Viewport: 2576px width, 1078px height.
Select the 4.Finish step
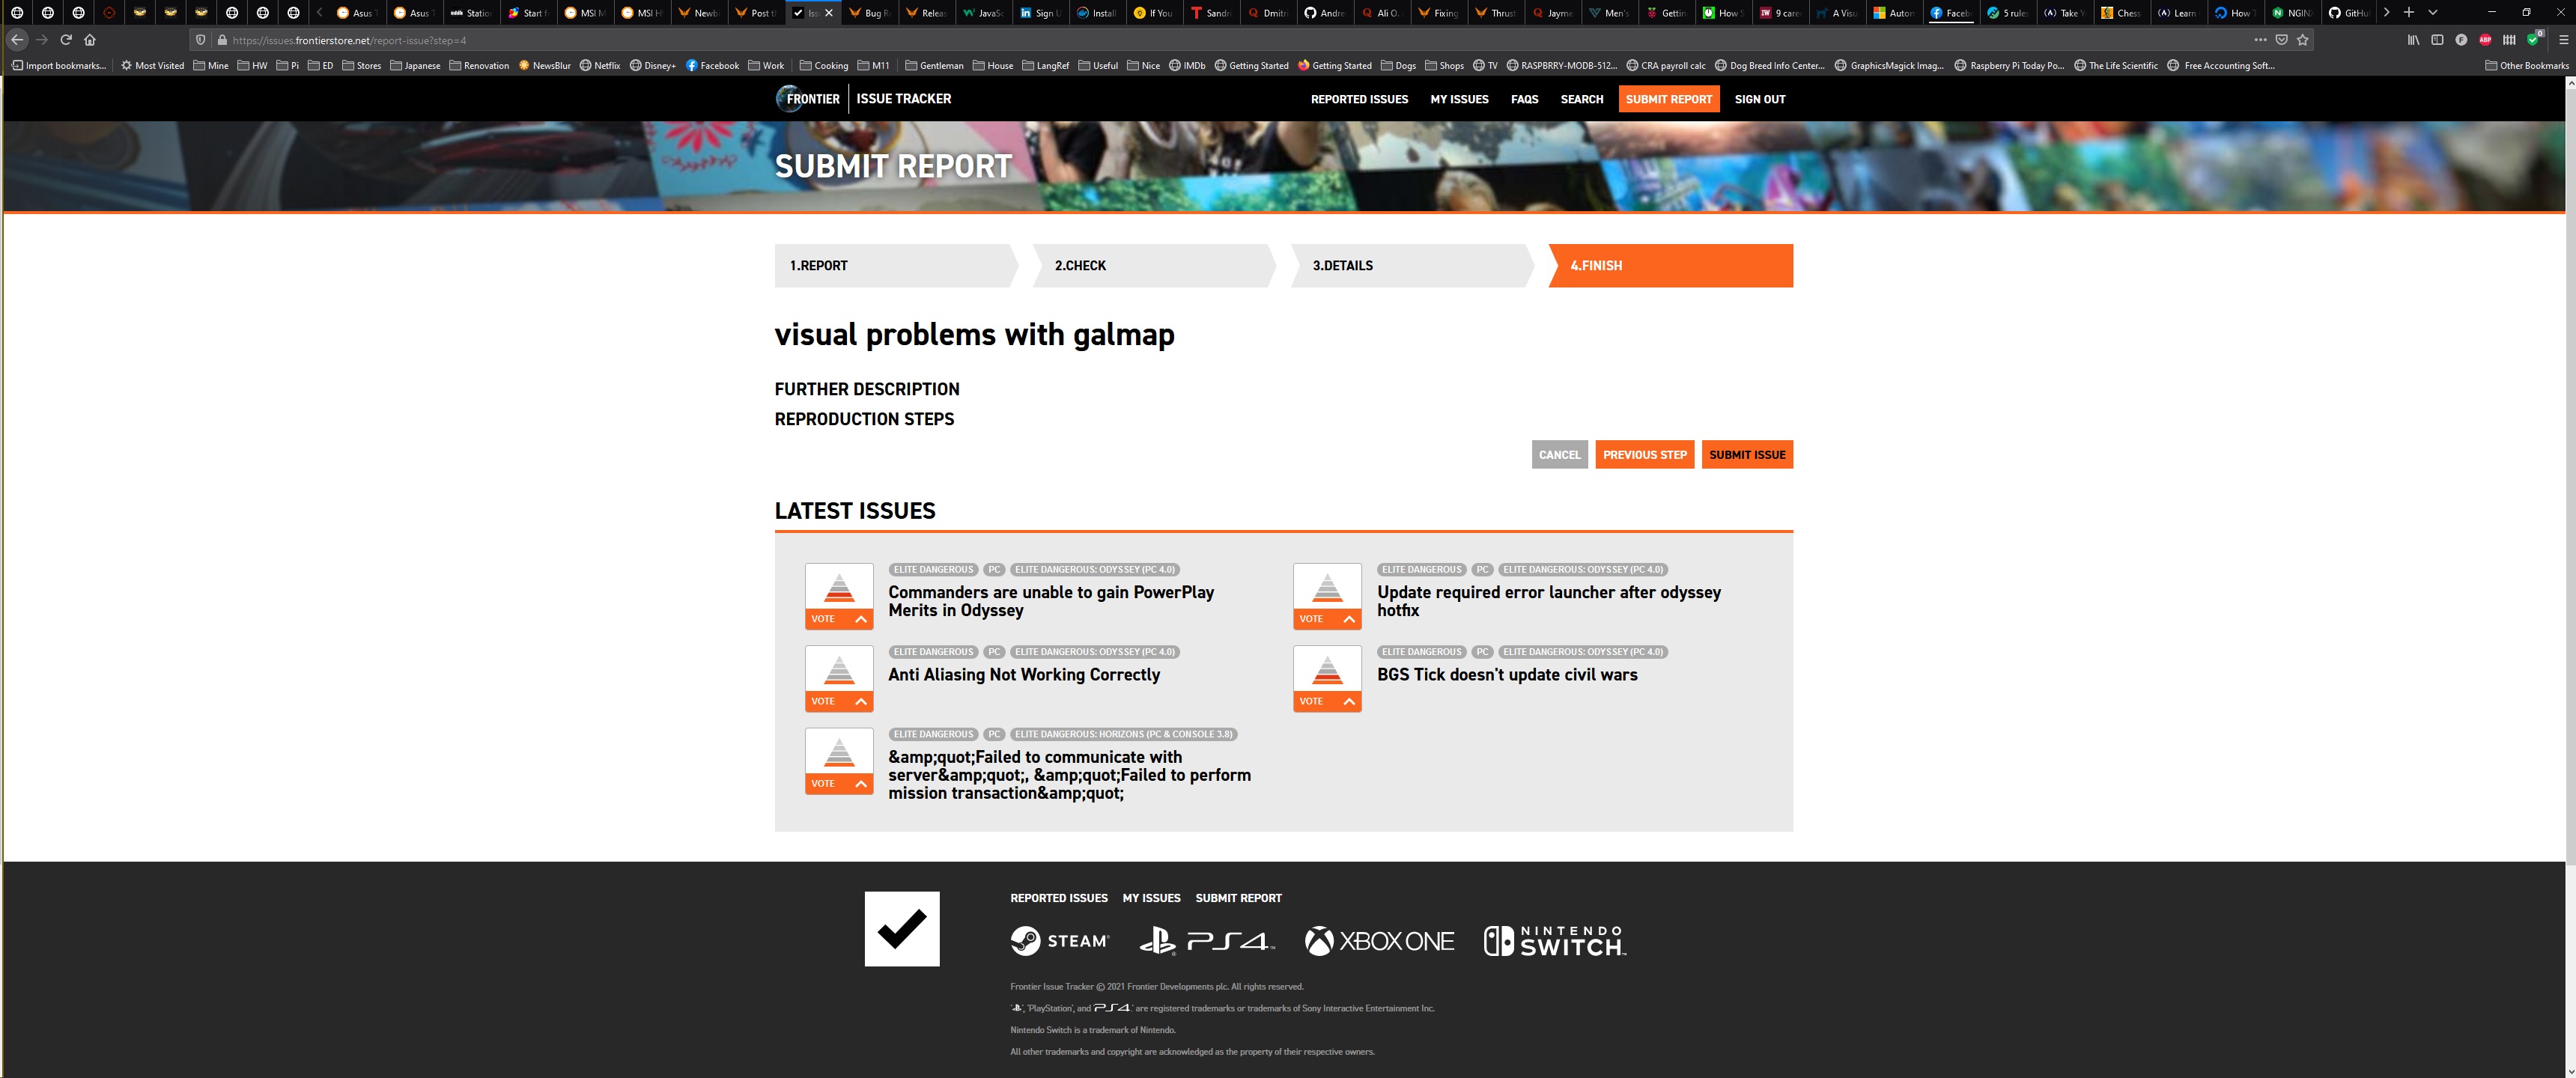(1670, 266)
